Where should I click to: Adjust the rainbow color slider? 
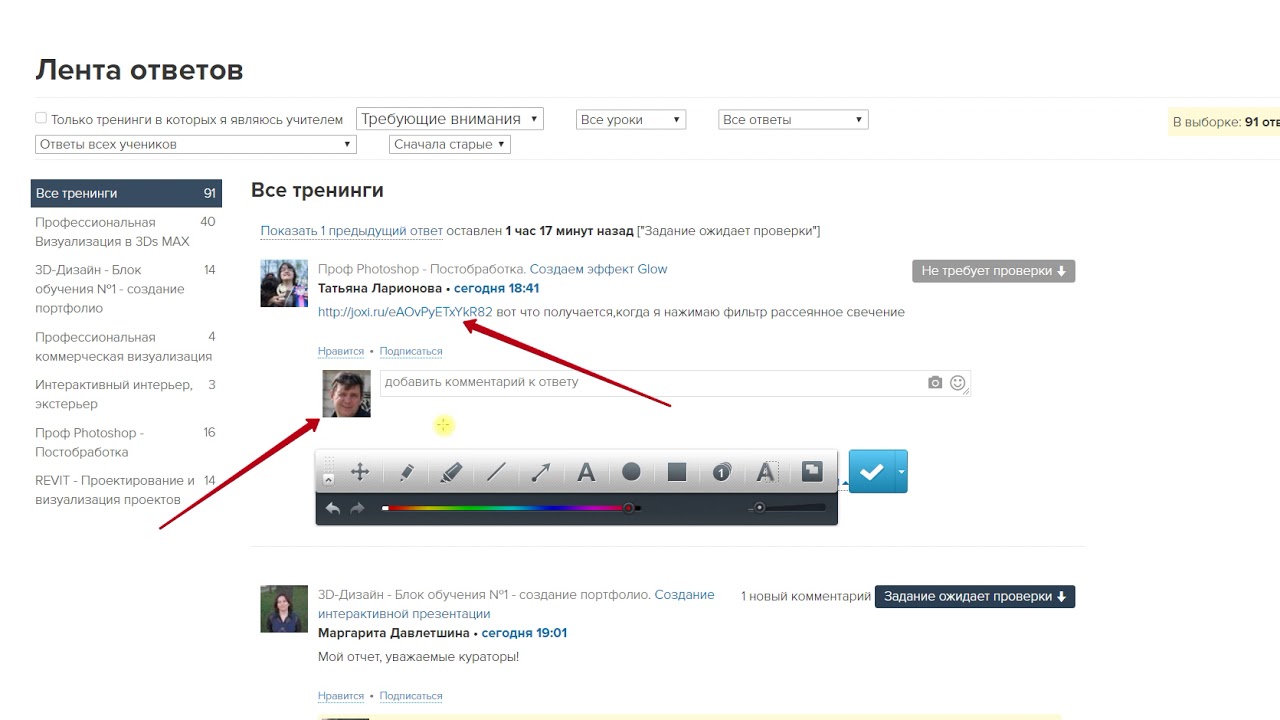click(x=511, y=508)
